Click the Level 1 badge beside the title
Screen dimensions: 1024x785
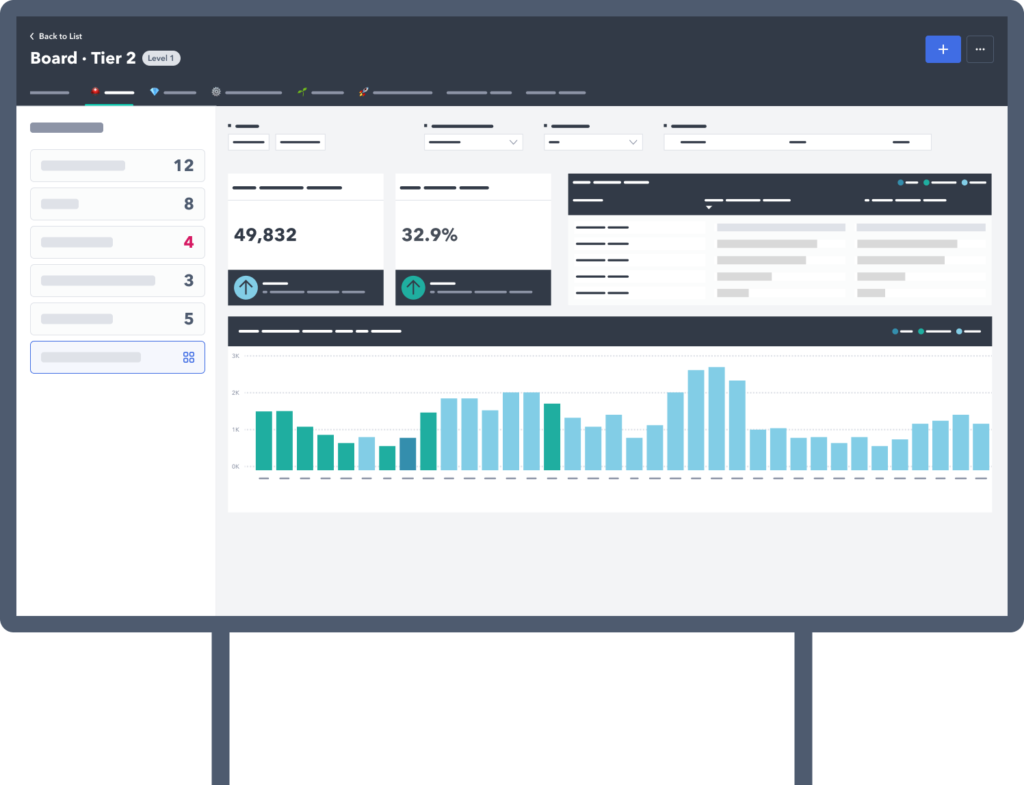coord(161,58)
